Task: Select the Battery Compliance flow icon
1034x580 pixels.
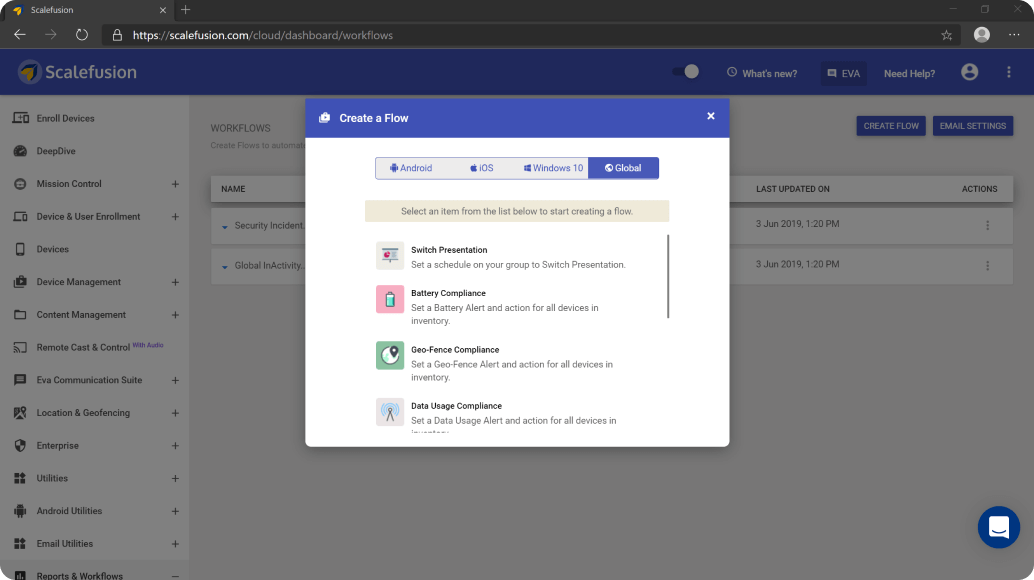Action: click(389, 299)
